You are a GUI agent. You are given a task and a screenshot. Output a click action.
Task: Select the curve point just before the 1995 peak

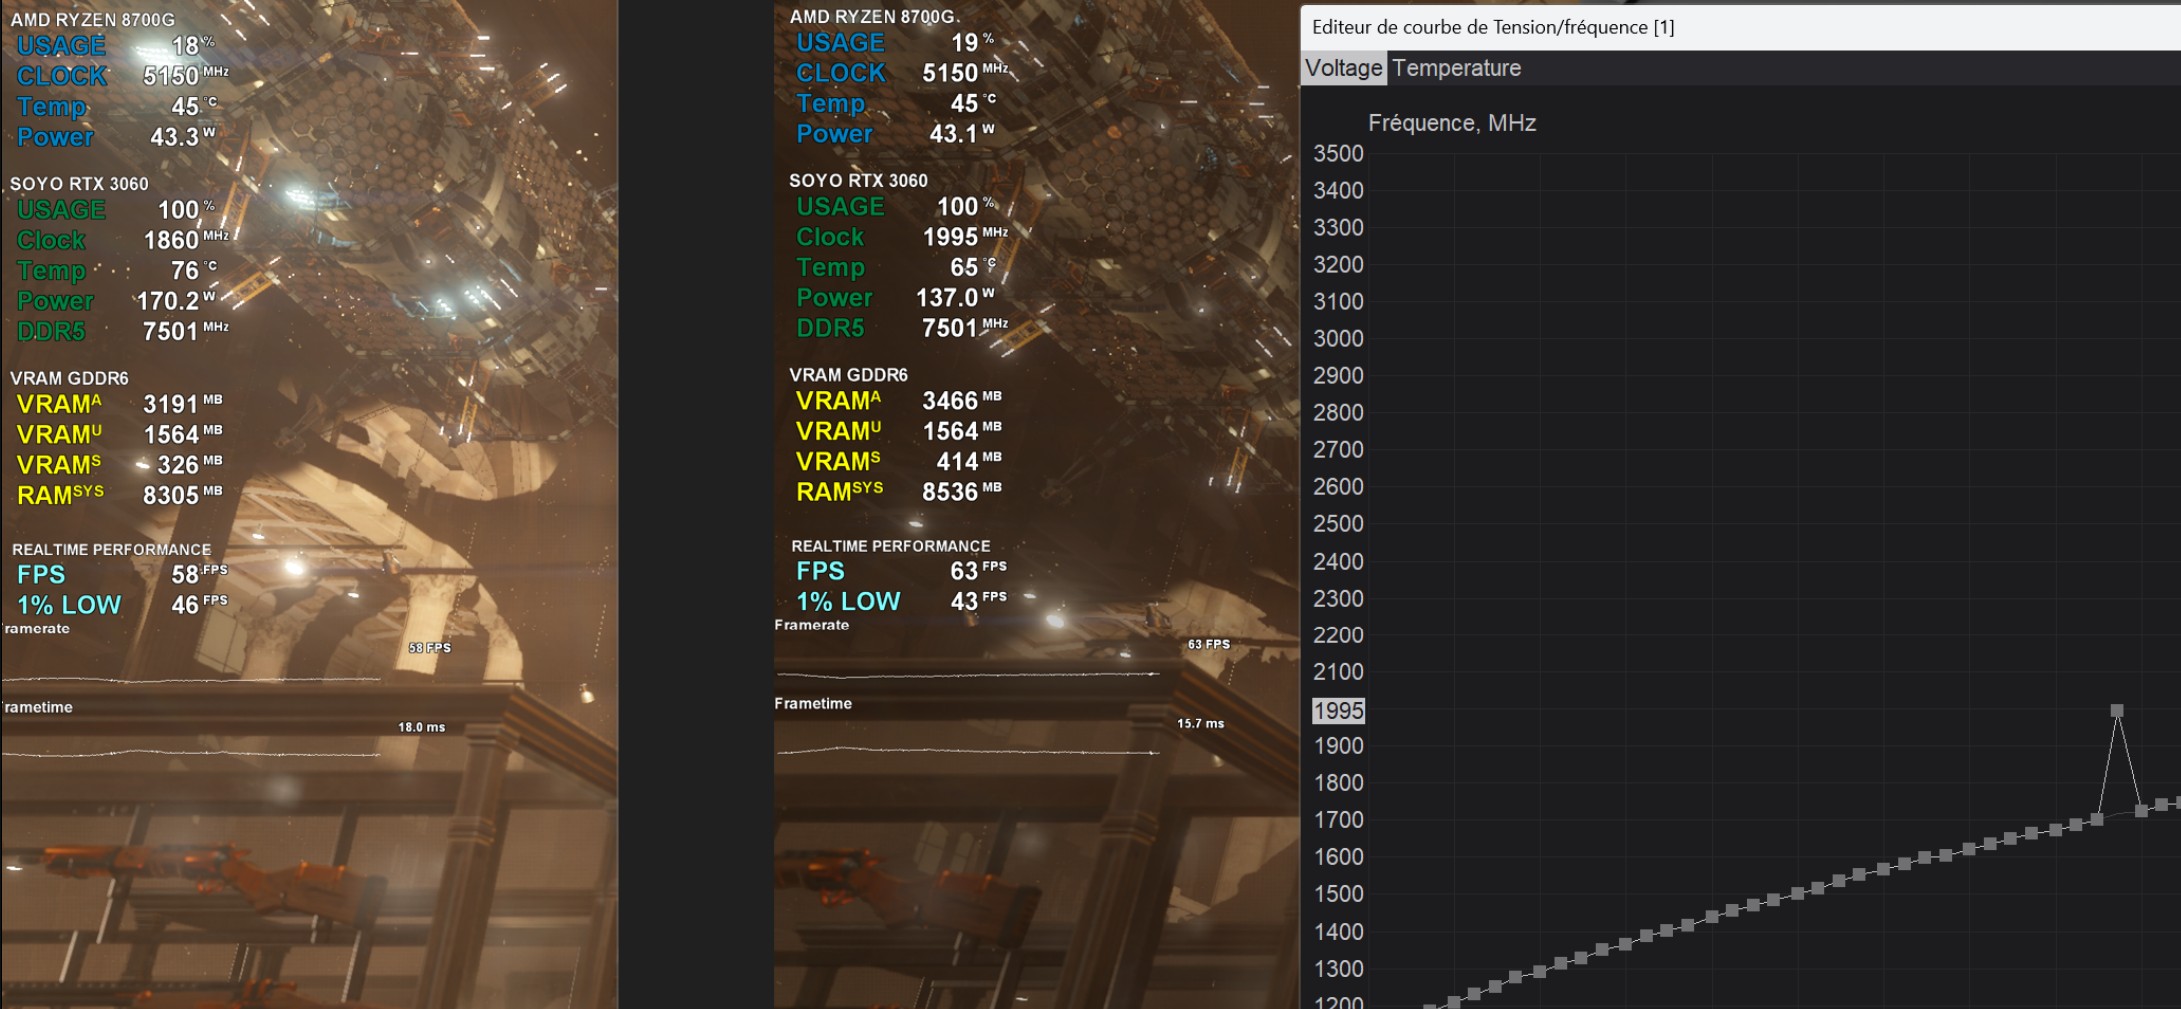(x=2097, y=819)
